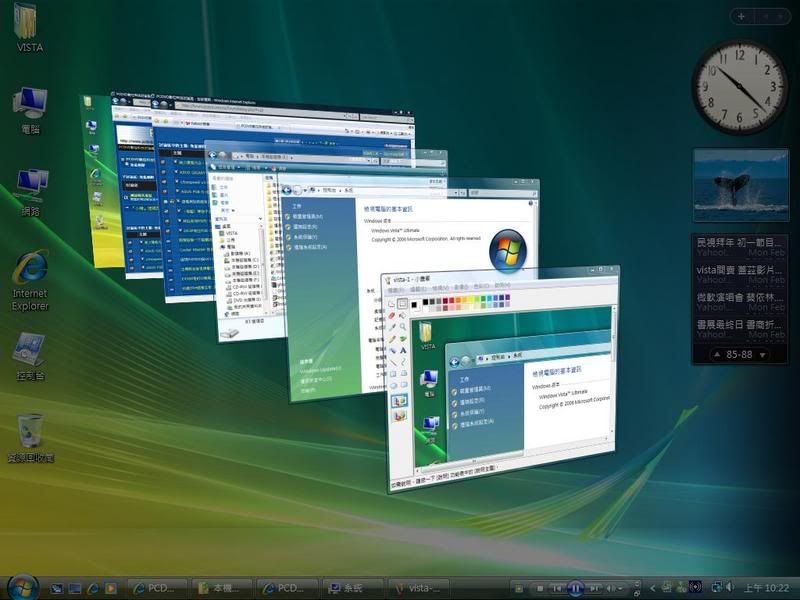Choose the Fill With Color bucket in Paint
Viewport: 800px width, 600px height.
pos(403,315)
